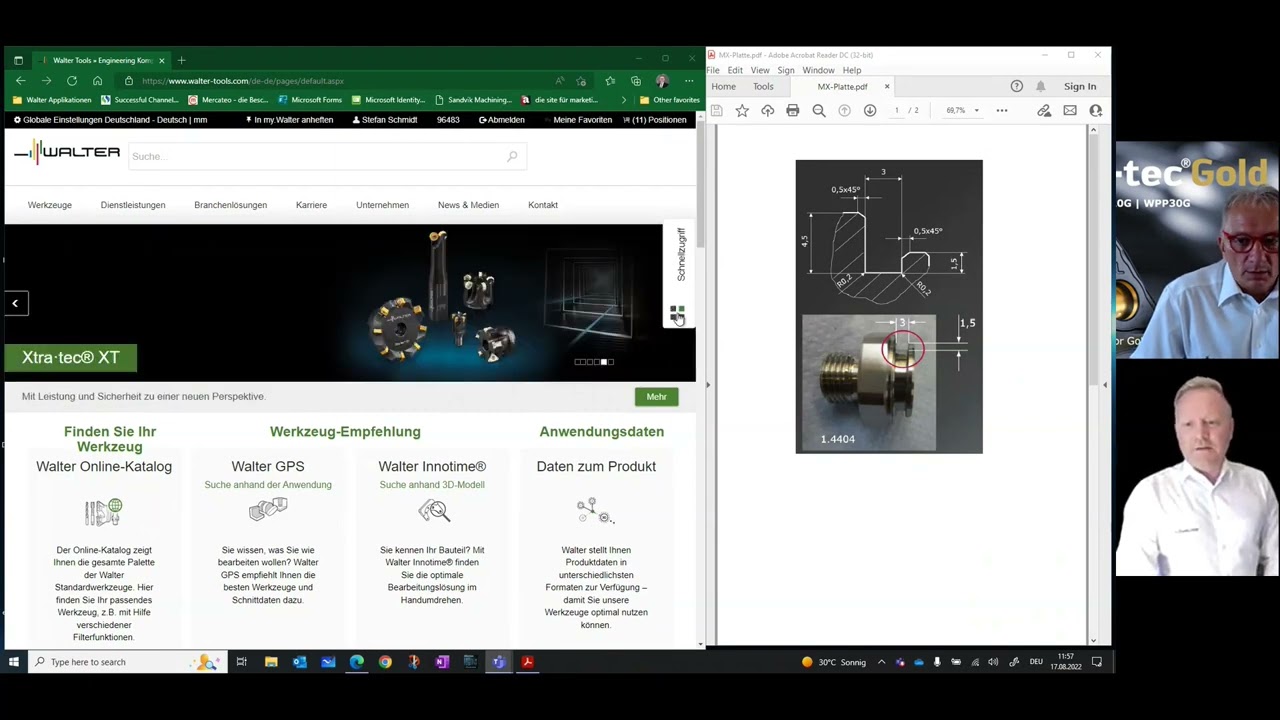Reload the Walter Tools page in Edge
The image size is (1280, 720).
(72, 80)
